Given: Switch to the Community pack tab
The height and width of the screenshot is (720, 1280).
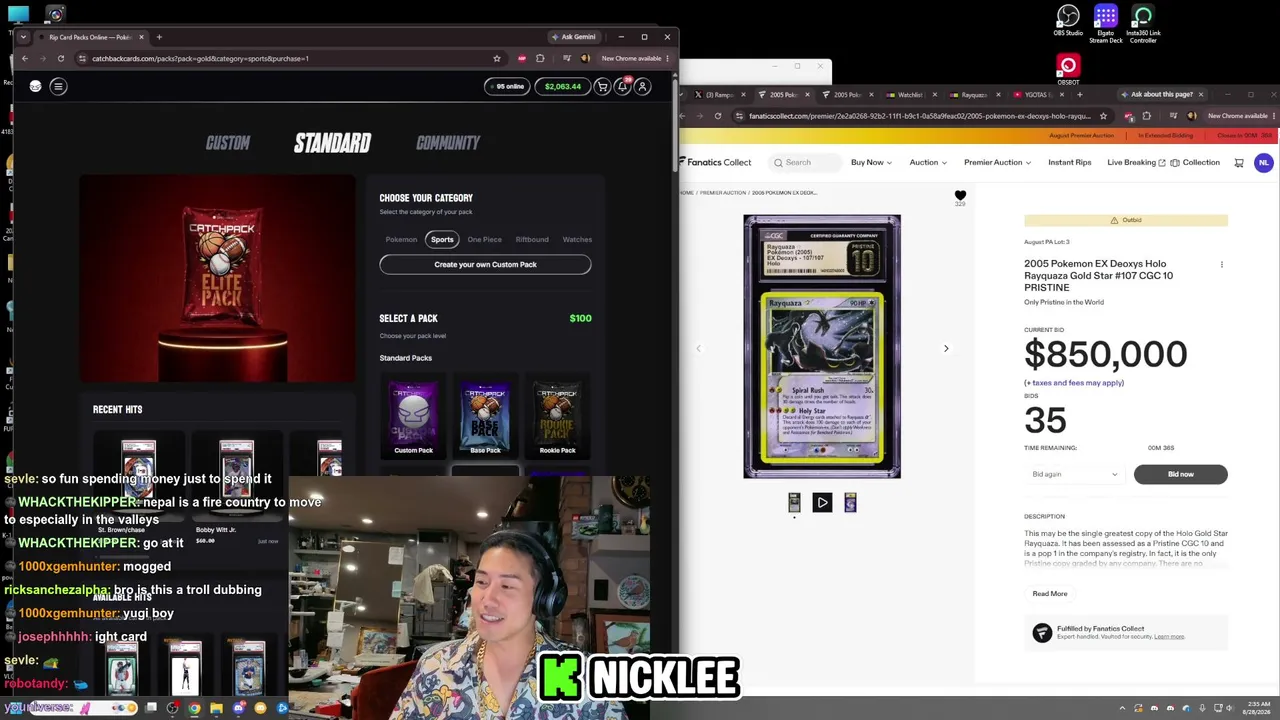Looking at the screenshot, I should coord(448,143).
